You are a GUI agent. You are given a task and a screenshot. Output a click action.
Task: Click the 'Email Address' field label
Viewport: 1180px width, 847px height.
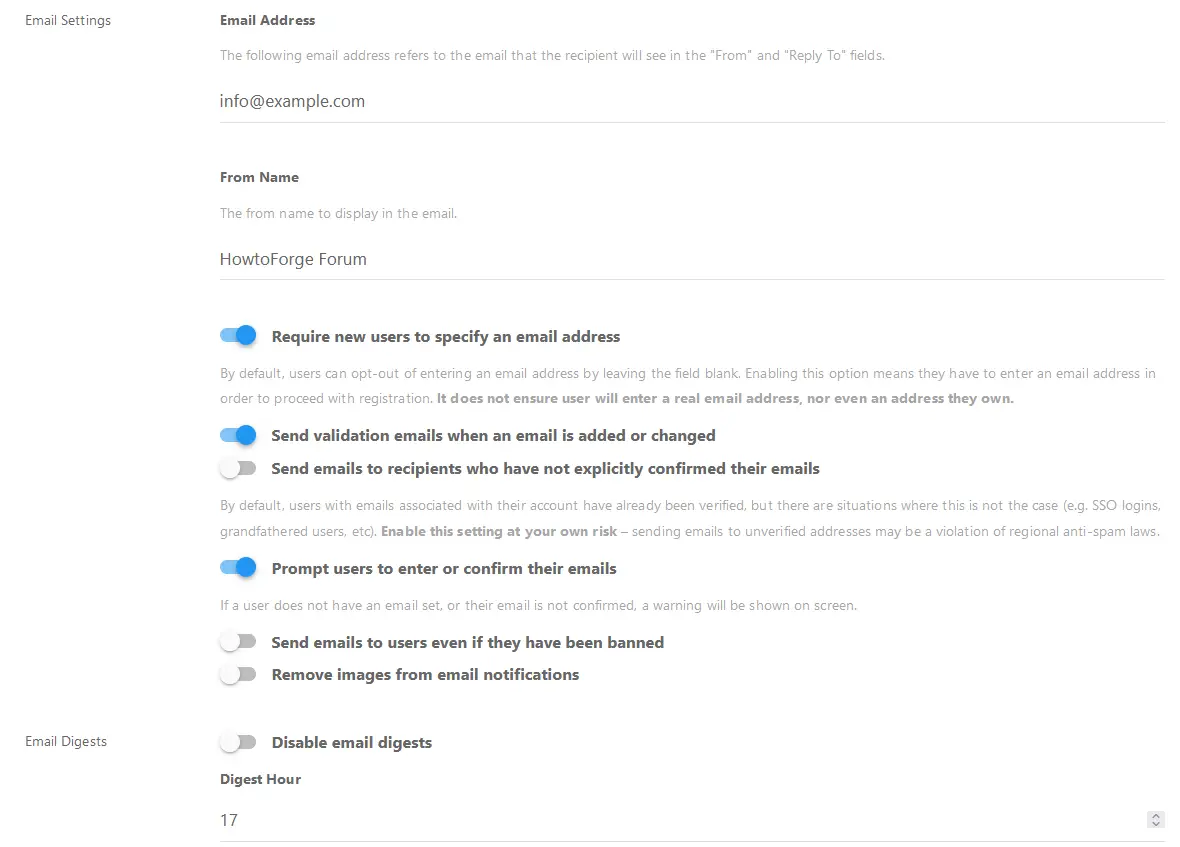click(x=267, y=20)
